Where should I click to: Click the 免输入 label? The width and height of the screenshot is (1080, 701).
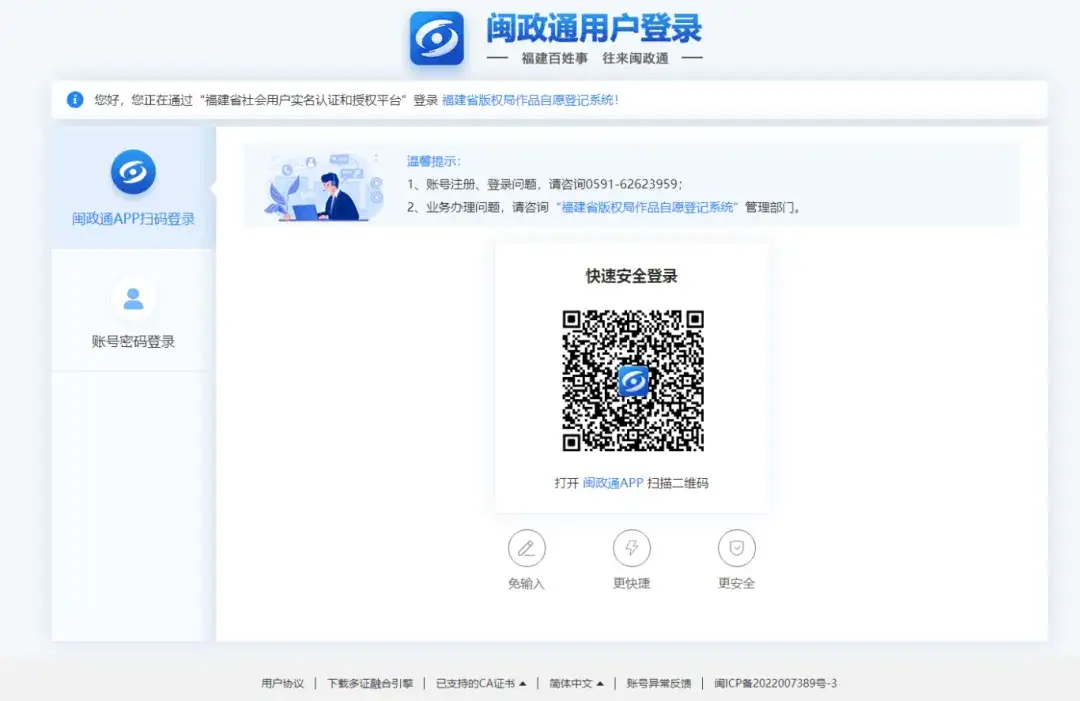point(526,583)
